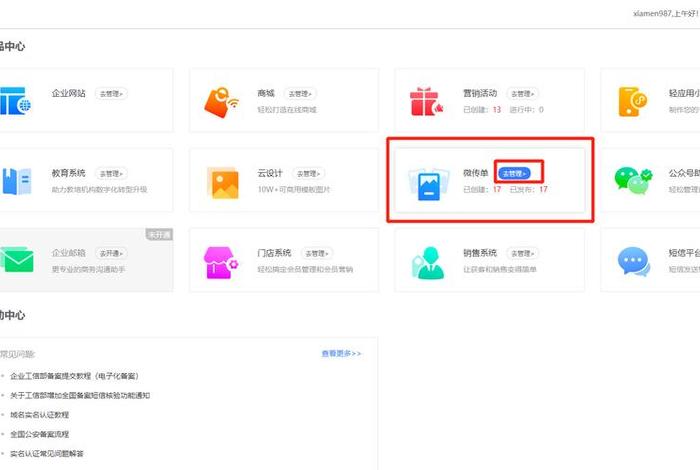Click the 短信平台 chat bubble icon
Viewport: 700px width, 470px height.
(634, 261)
